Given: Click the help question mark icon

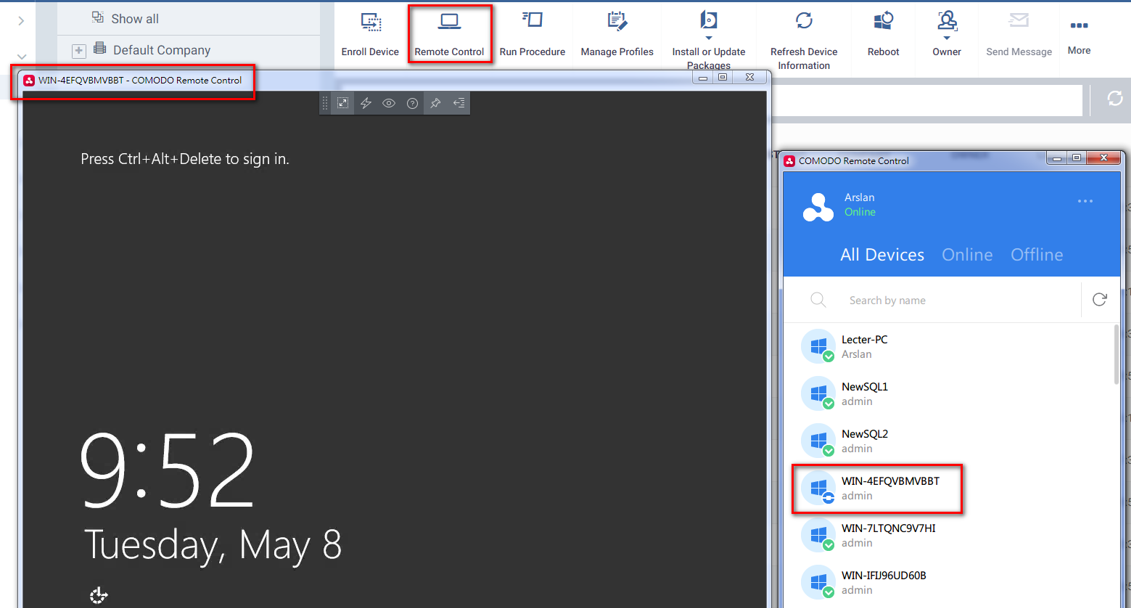Looking at the screenshot, I should pos(412,103).
